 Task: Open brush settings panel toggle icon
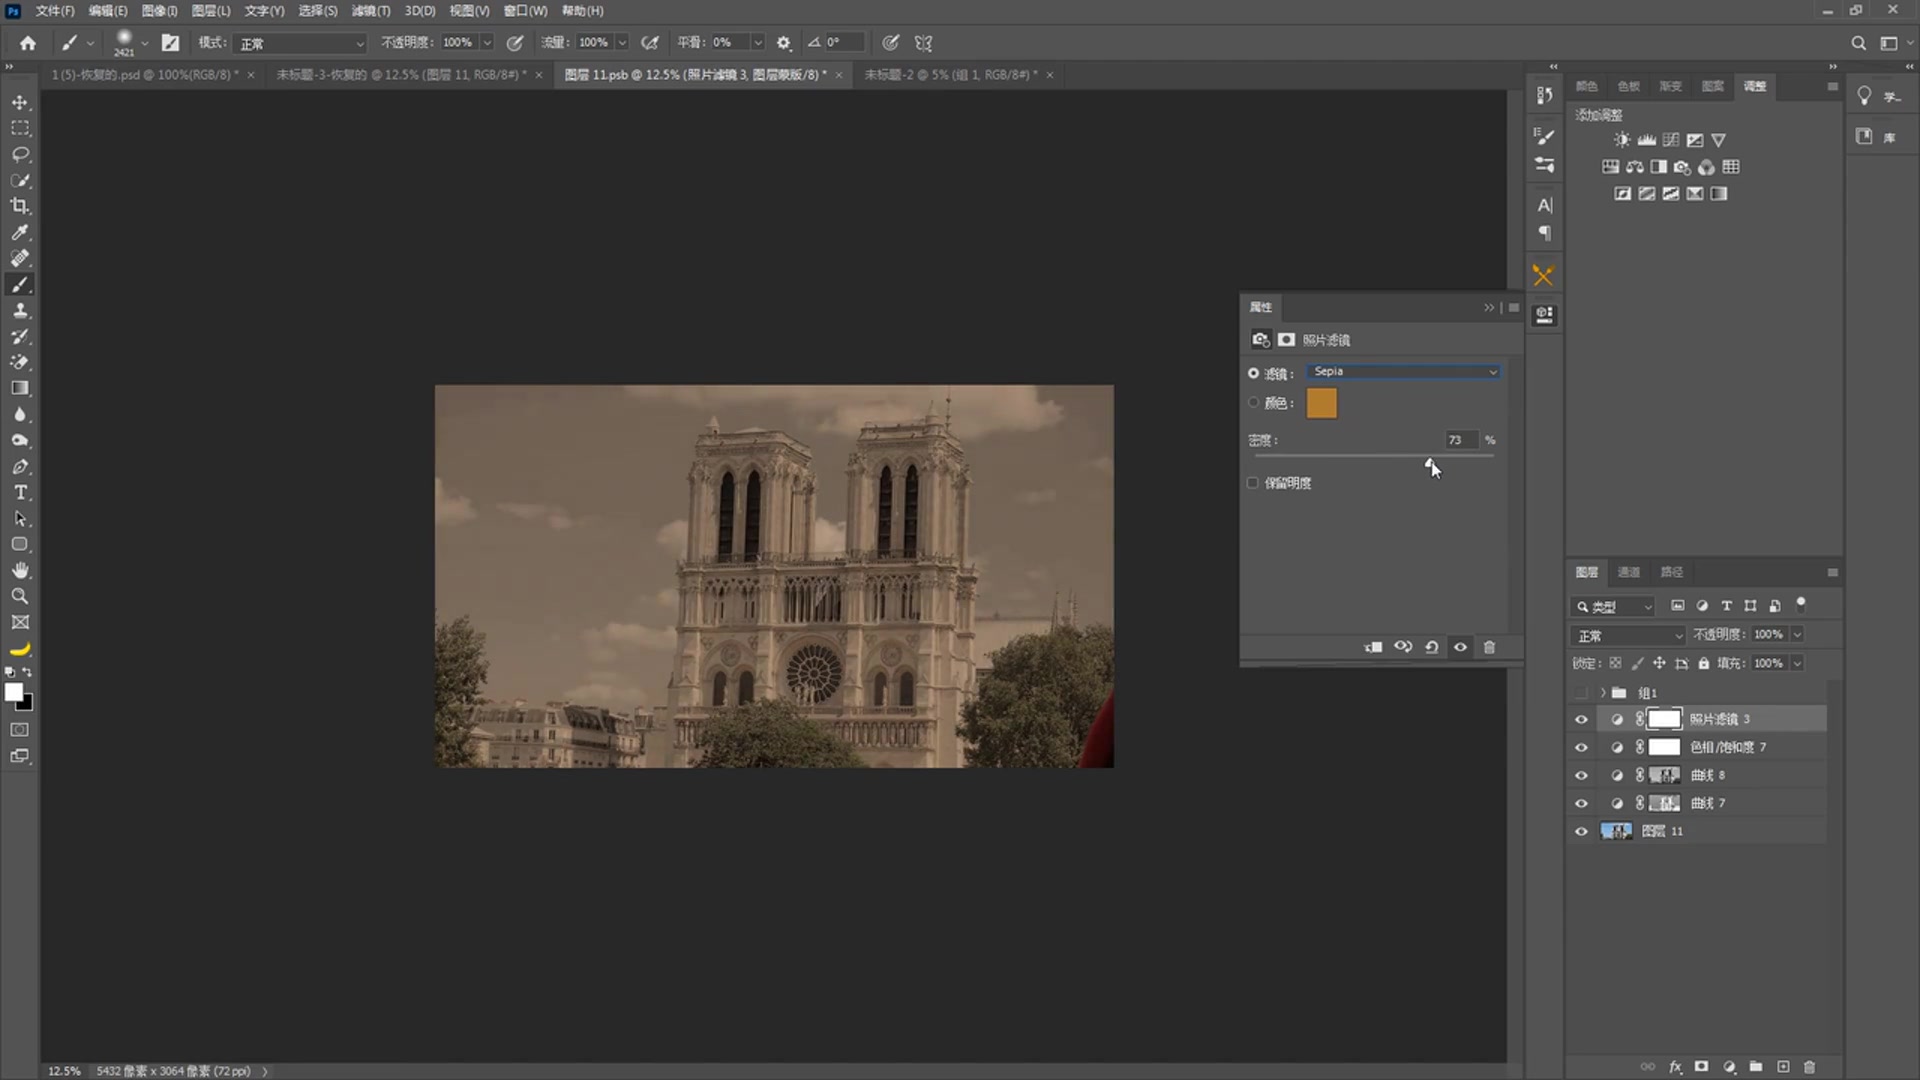point(171,43)
